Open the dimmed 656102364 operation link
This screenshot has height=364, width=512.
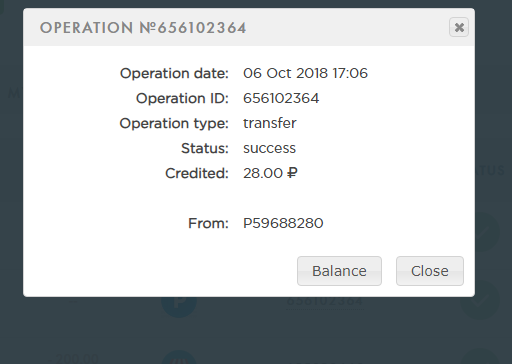point(325,302)
